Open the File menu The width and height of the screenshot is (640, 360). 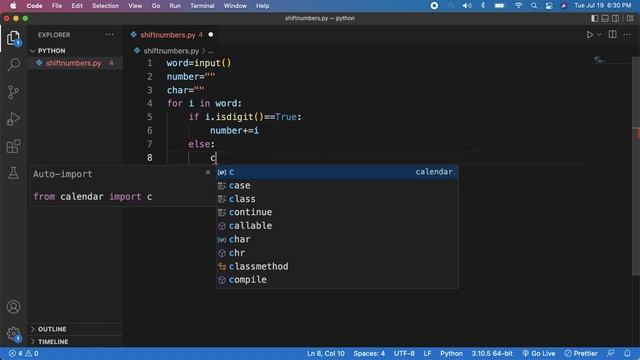pyautogui.click(x=57, y=6)
